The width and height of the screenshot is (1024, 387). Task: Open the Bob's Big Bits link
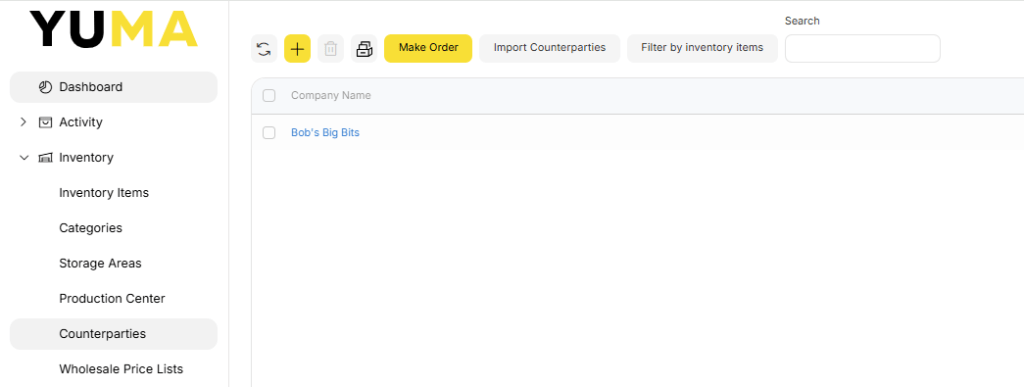[325, 132]
